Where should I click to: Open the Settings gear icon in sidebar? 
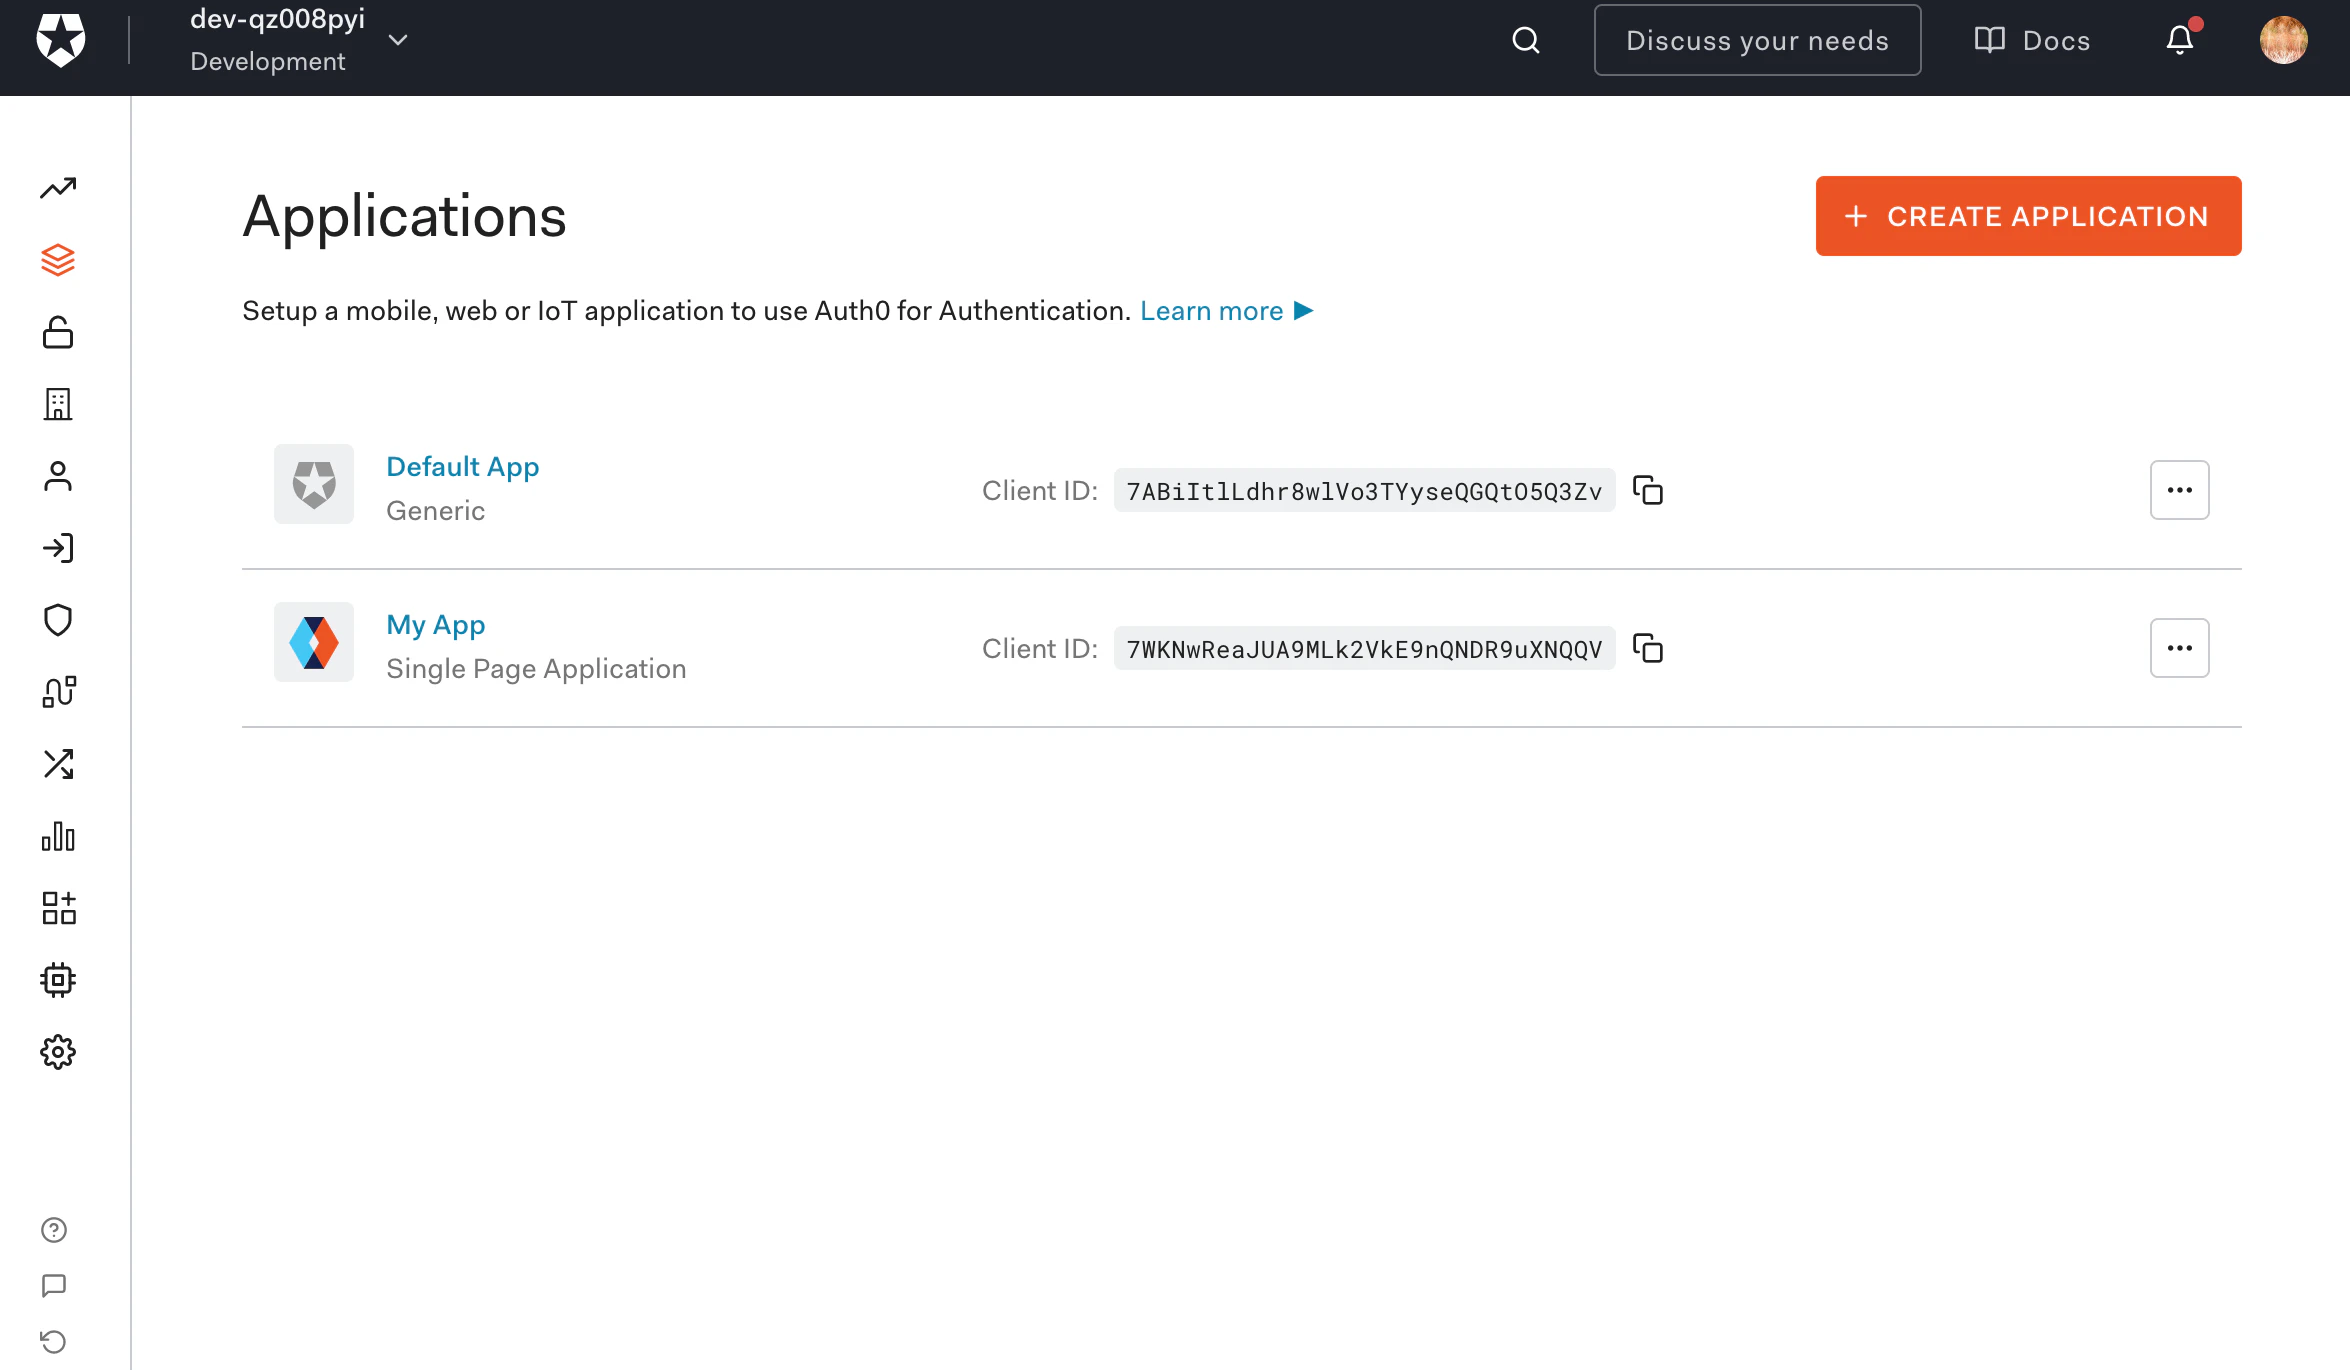pyautogui.click(x=58, y=1052)
